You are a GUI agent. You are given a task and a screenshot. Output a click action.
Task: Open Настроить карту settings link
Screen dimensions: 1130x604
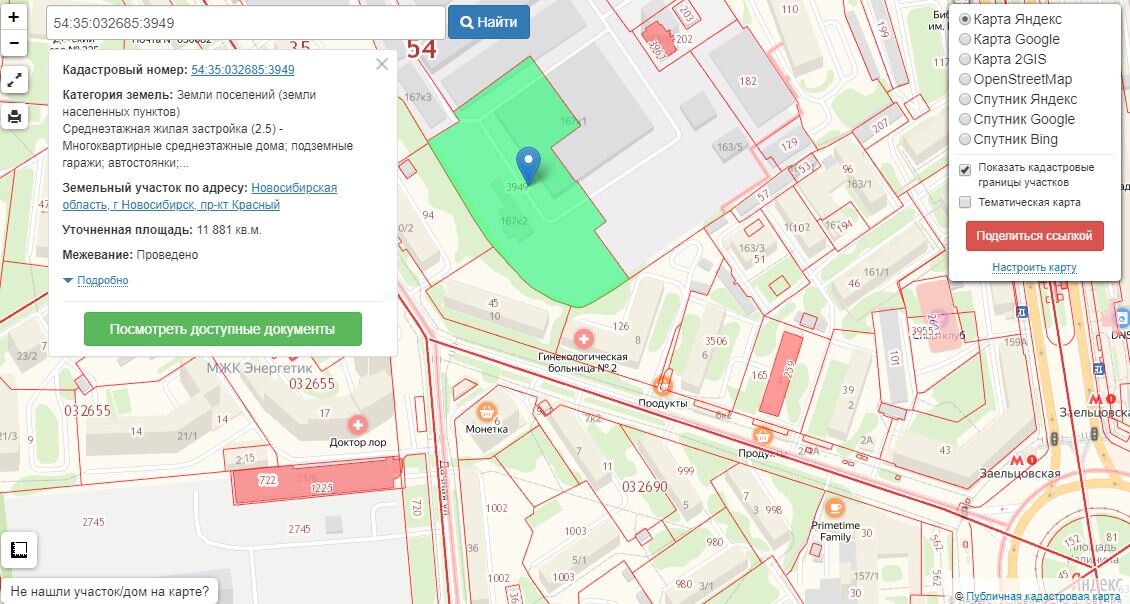pyautogui.click(x=1034, y=267)
